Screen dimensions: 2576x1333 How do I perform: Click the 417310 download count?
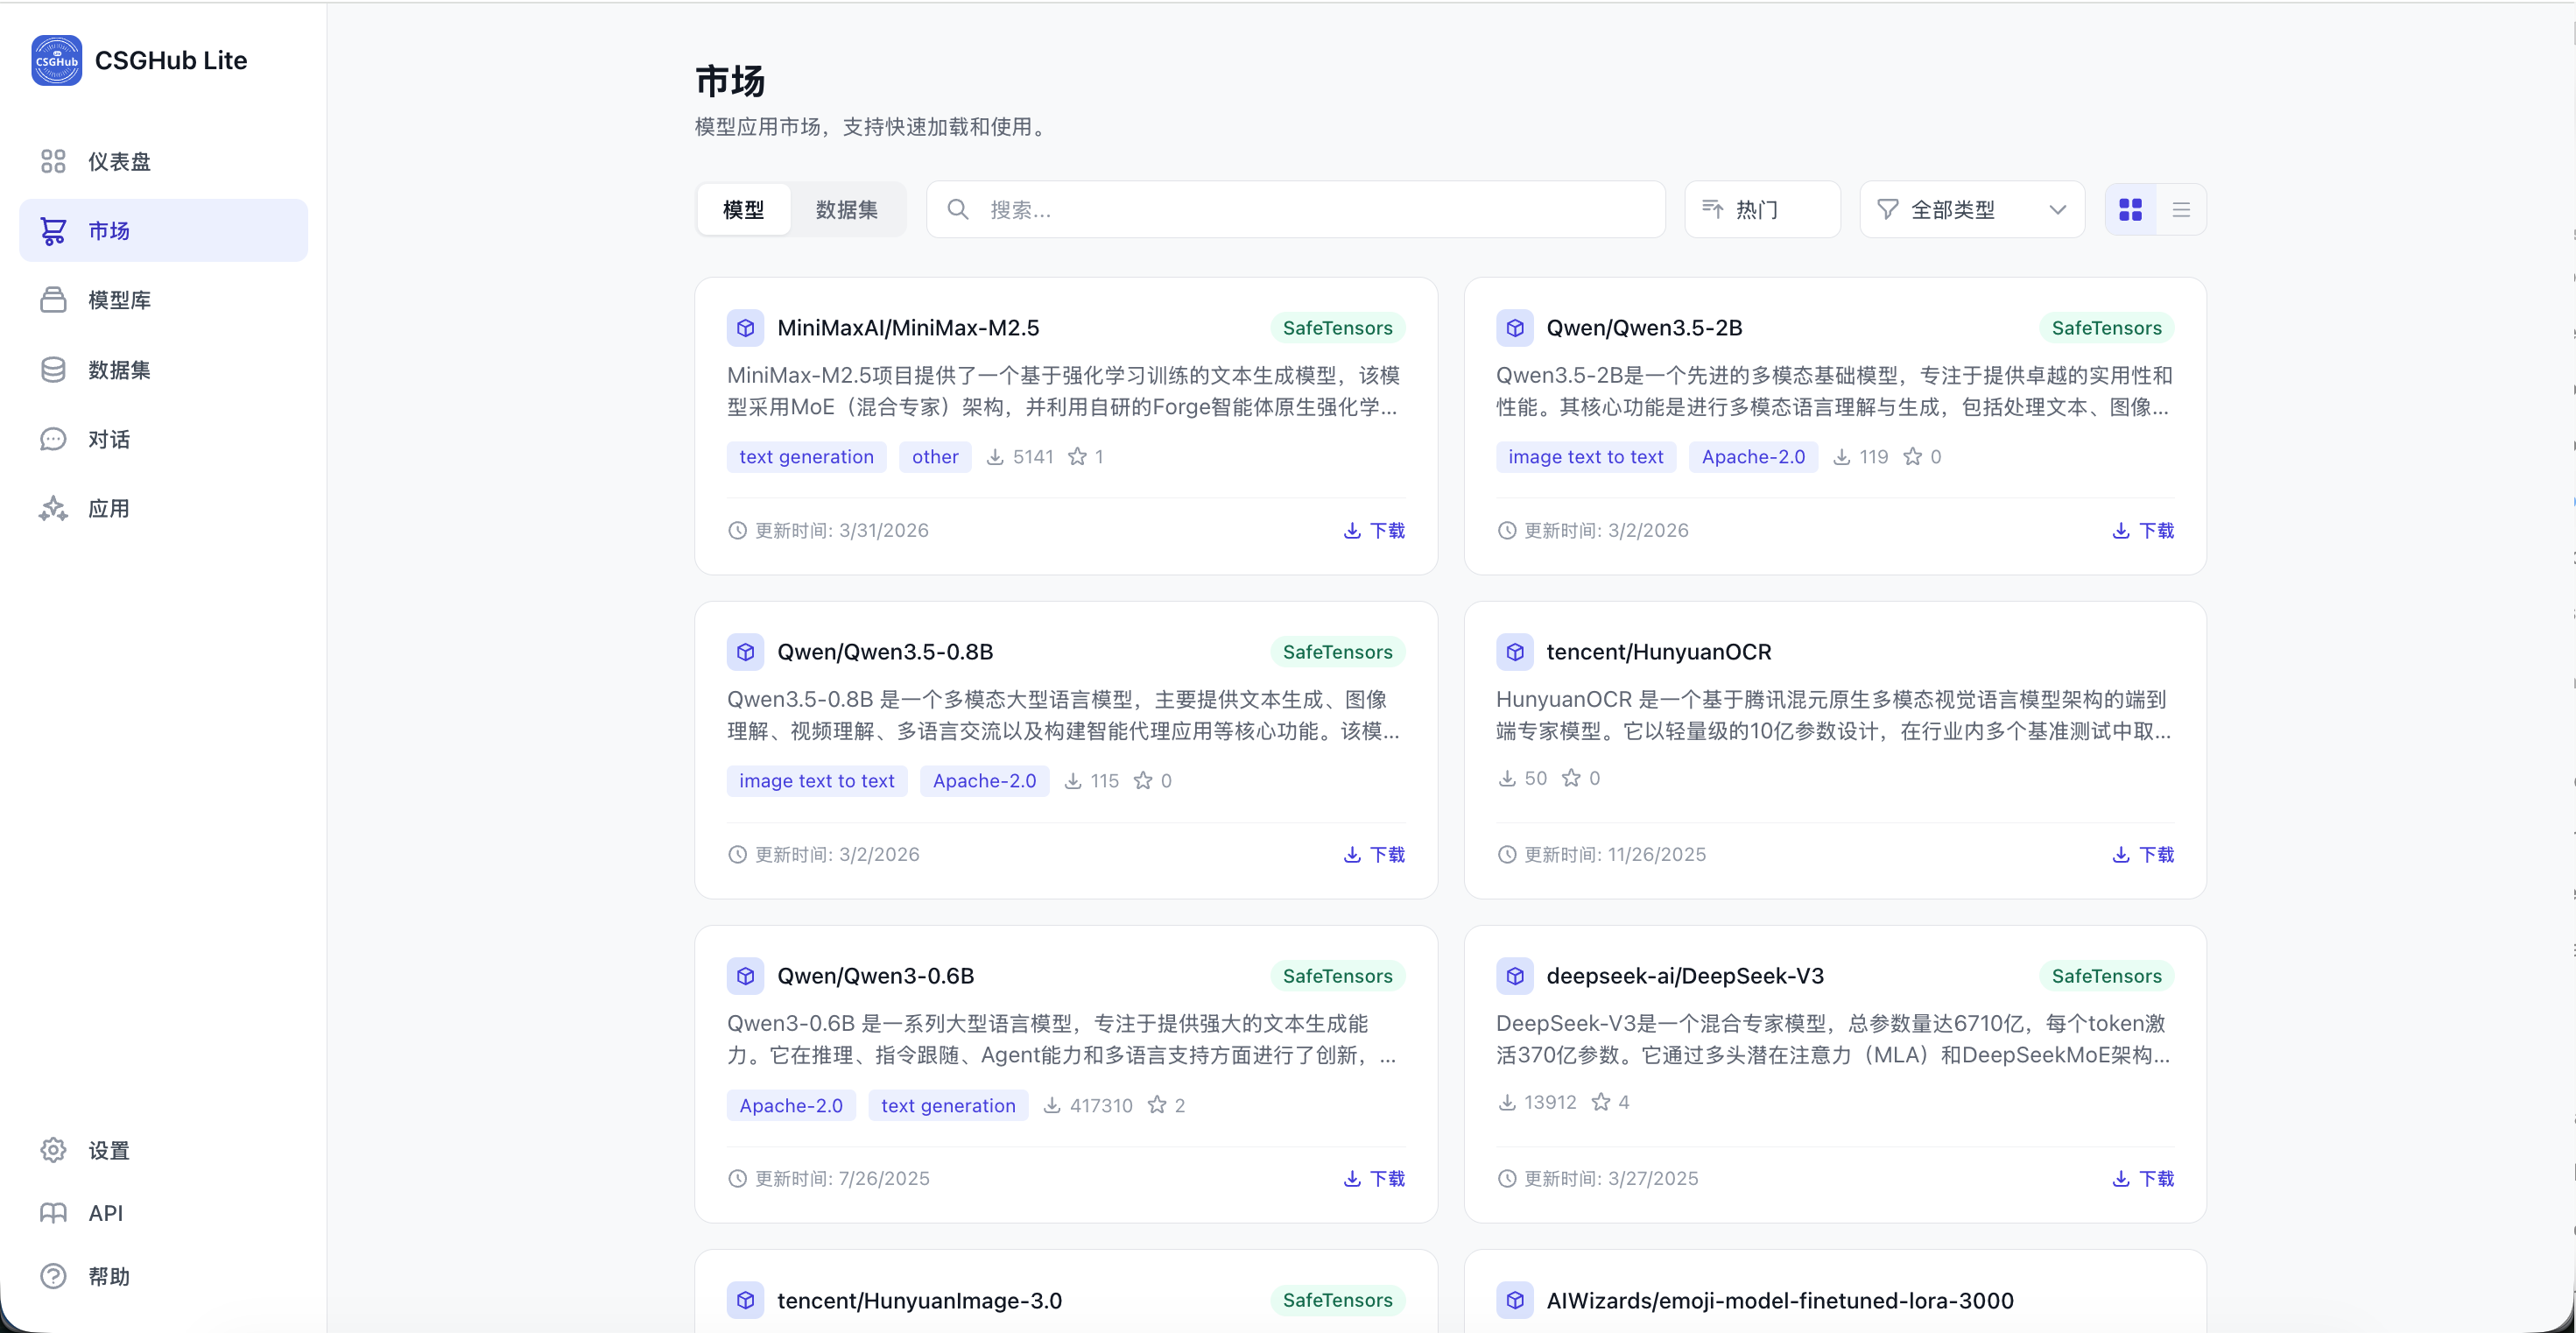[1101, 1106]
